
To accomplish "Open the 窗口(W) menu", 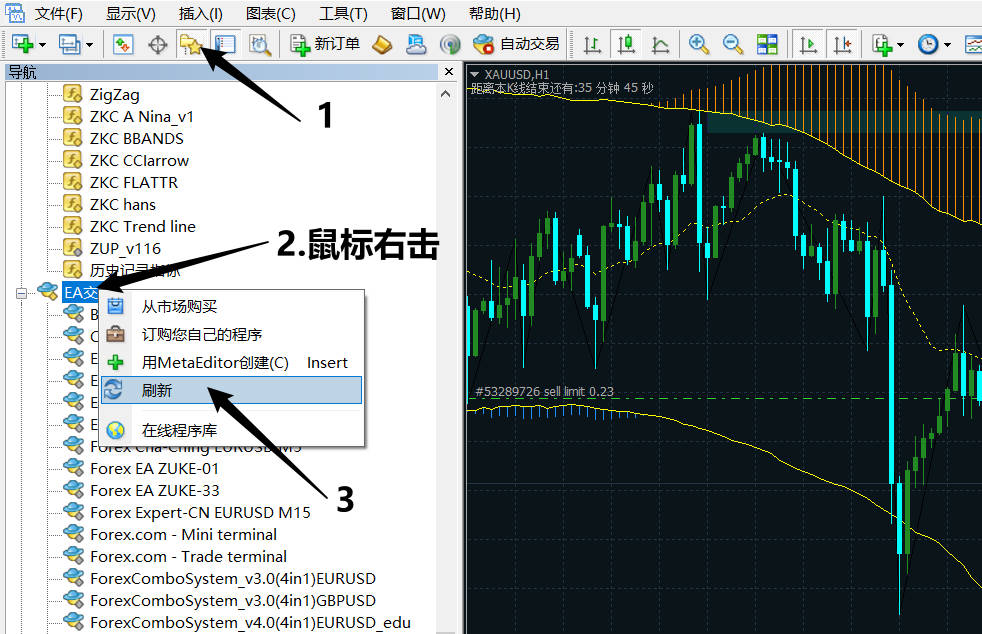I will (x=418, y=13).
